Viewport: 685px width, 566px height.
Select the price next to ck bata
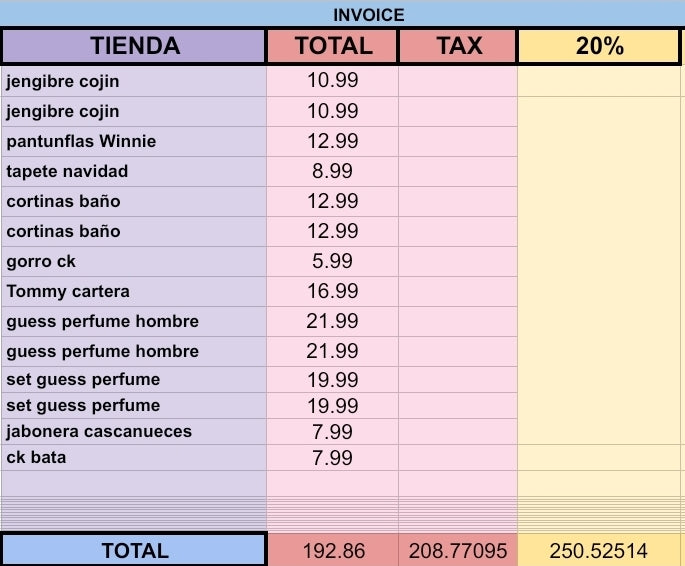(332, 457)
